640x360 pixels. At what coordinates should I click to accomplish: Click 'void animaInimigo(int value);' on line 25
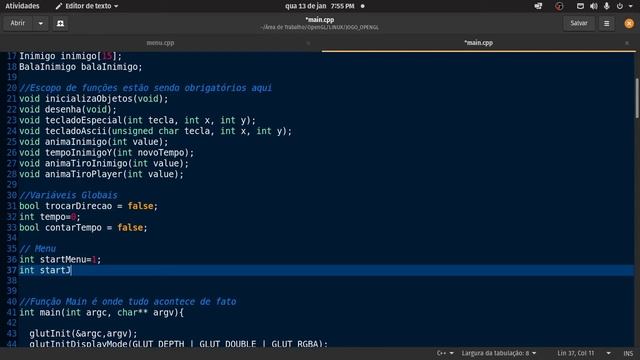(93, 142)
